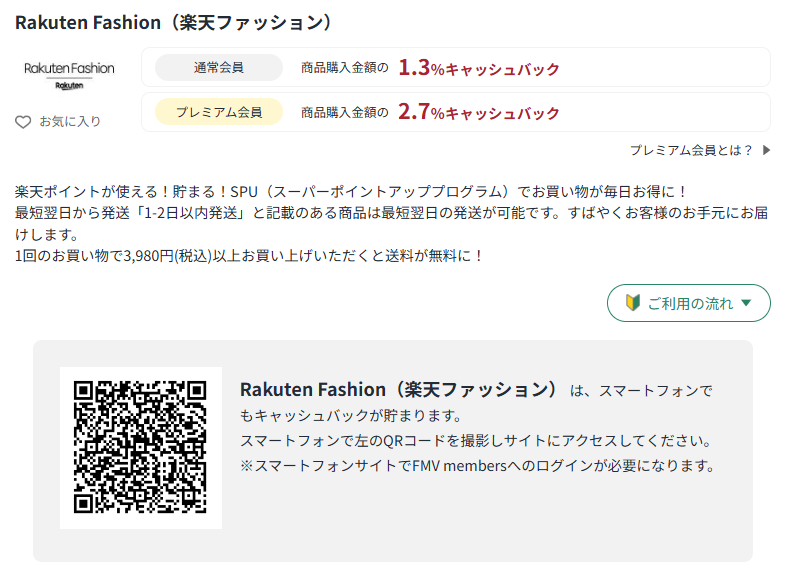Click the Rakuten Fashion logo
The height and width of the screenshot is (578, 785).
coord(69,75)
